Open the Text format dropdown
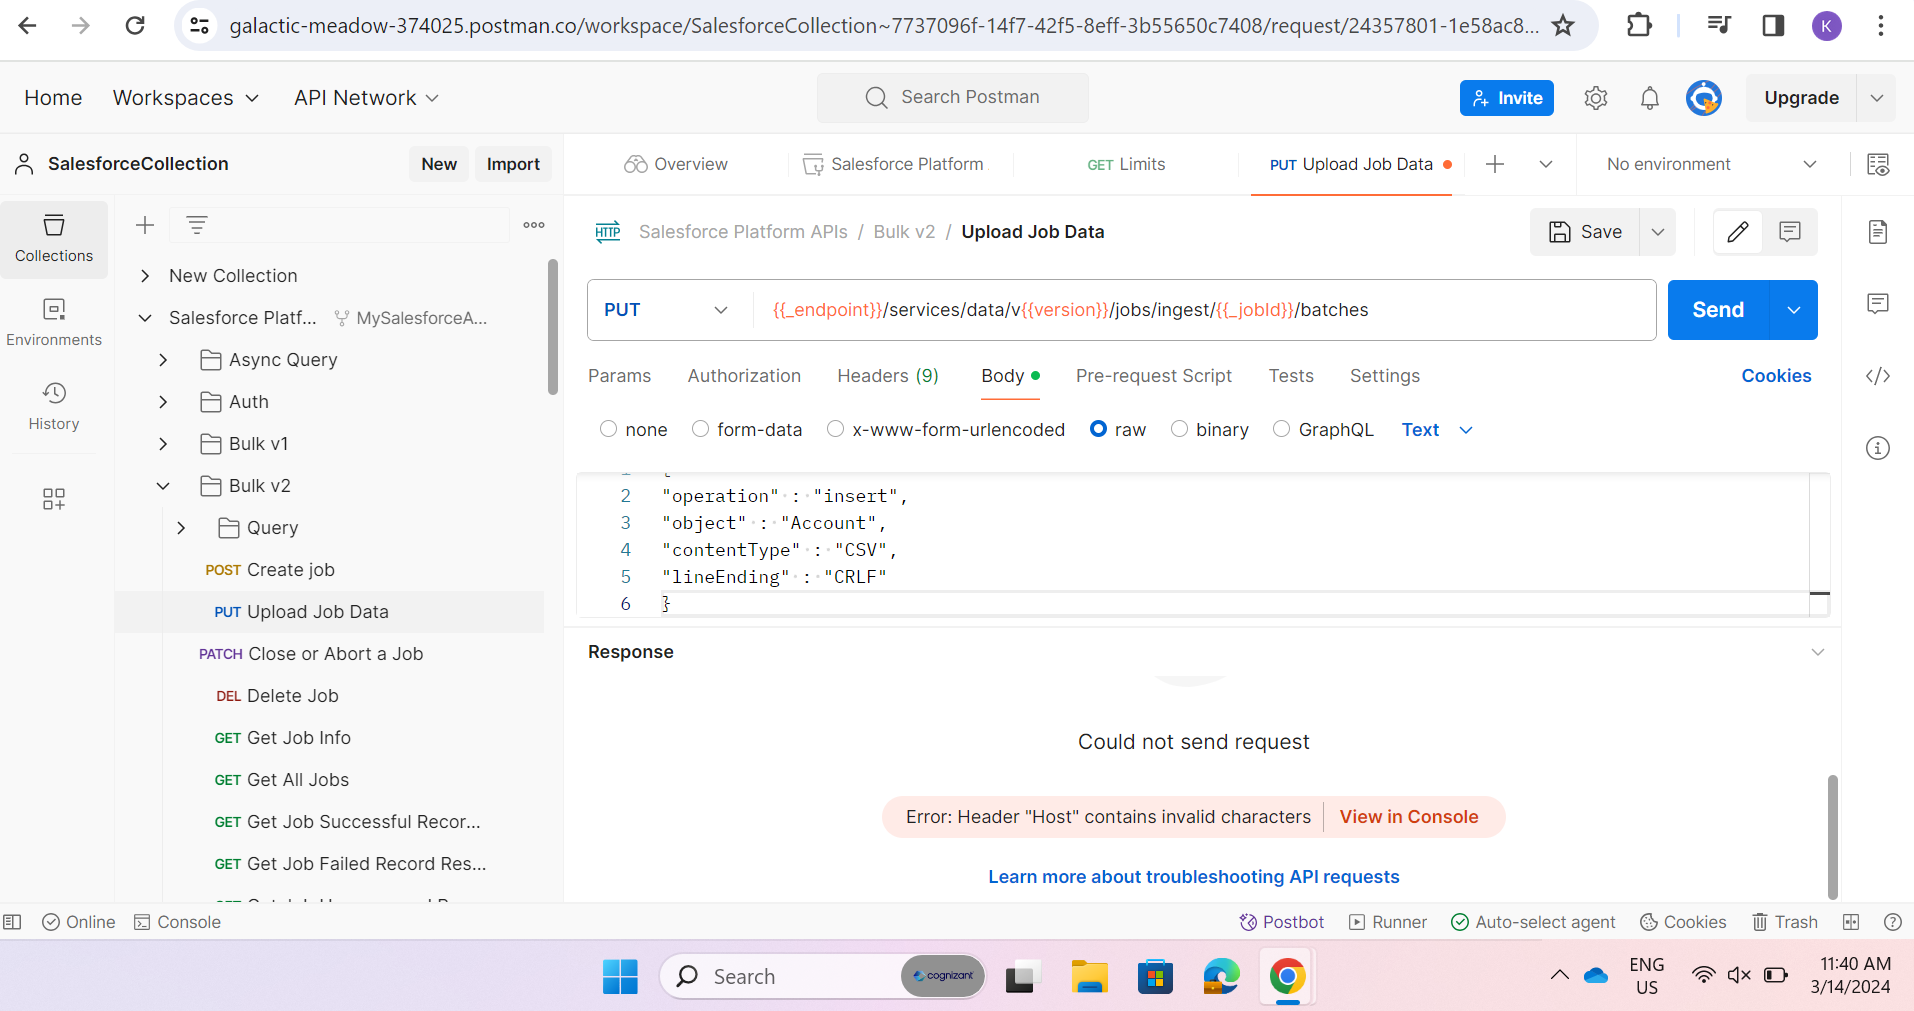1914x1011 pixels. pos(1437,430)
